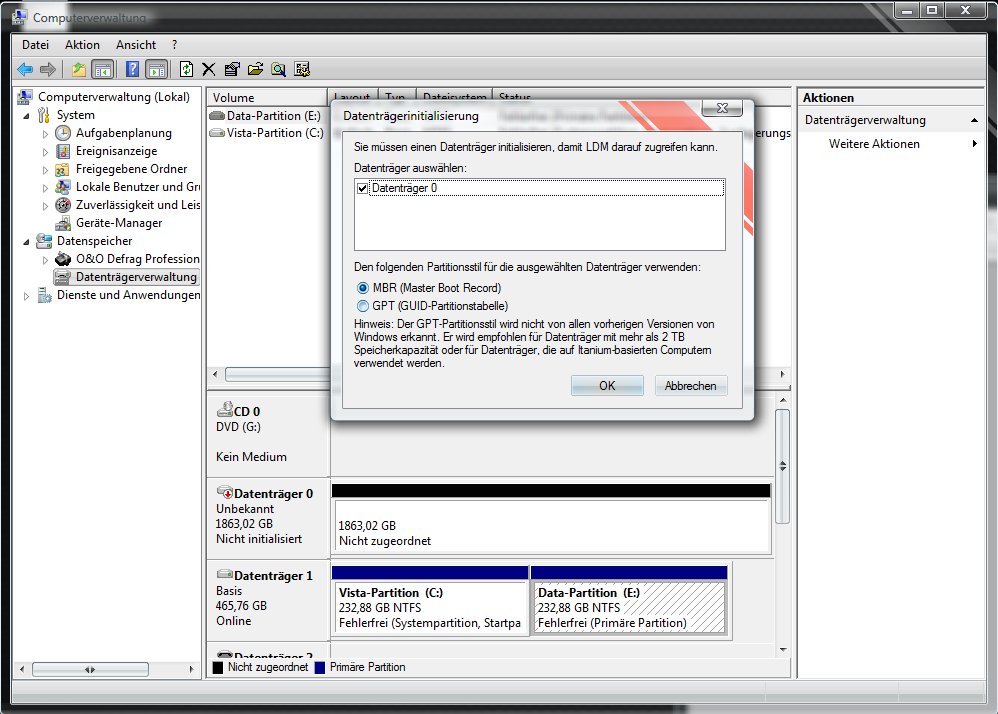
Task: Close the Datenträgerinitialisierung dialog
Action: (x=722, y=108)
